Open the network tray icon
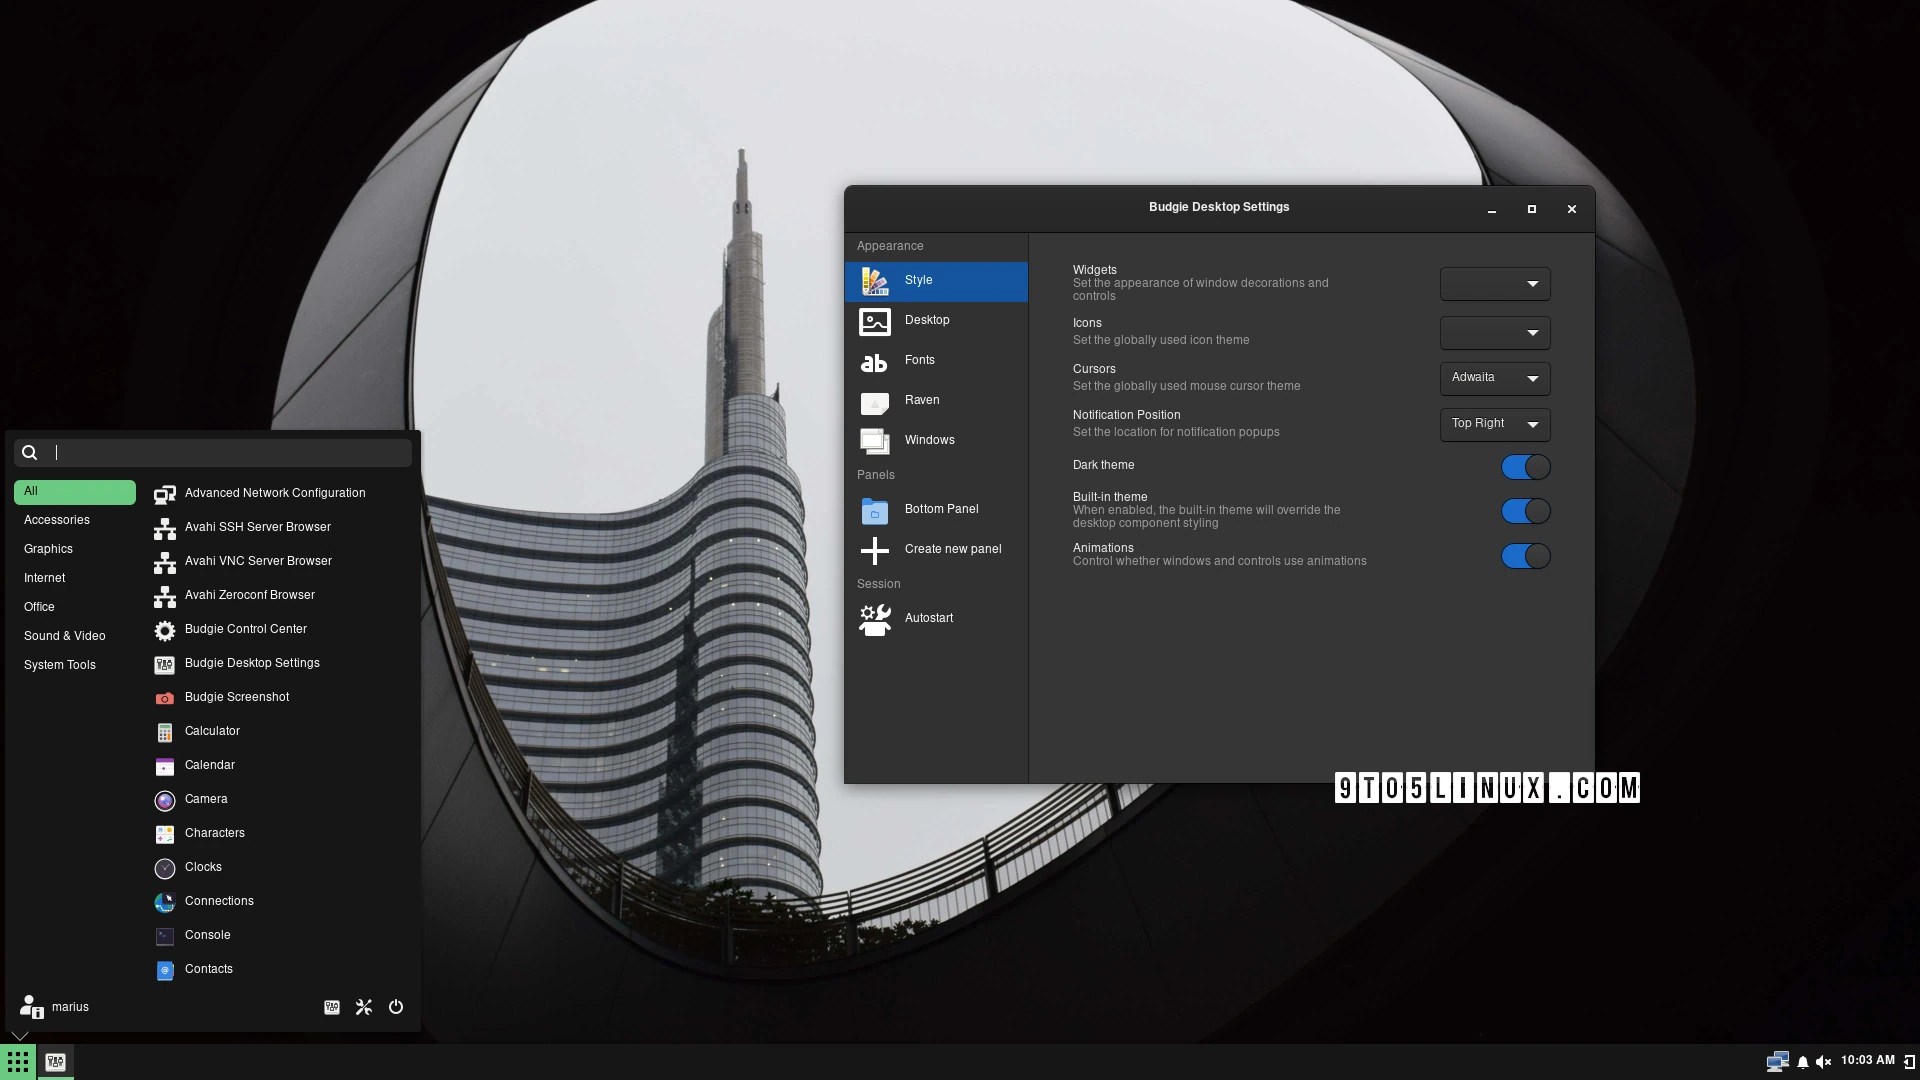Screen dimensions: 1920x1080 click(x=1777, y=1061)
